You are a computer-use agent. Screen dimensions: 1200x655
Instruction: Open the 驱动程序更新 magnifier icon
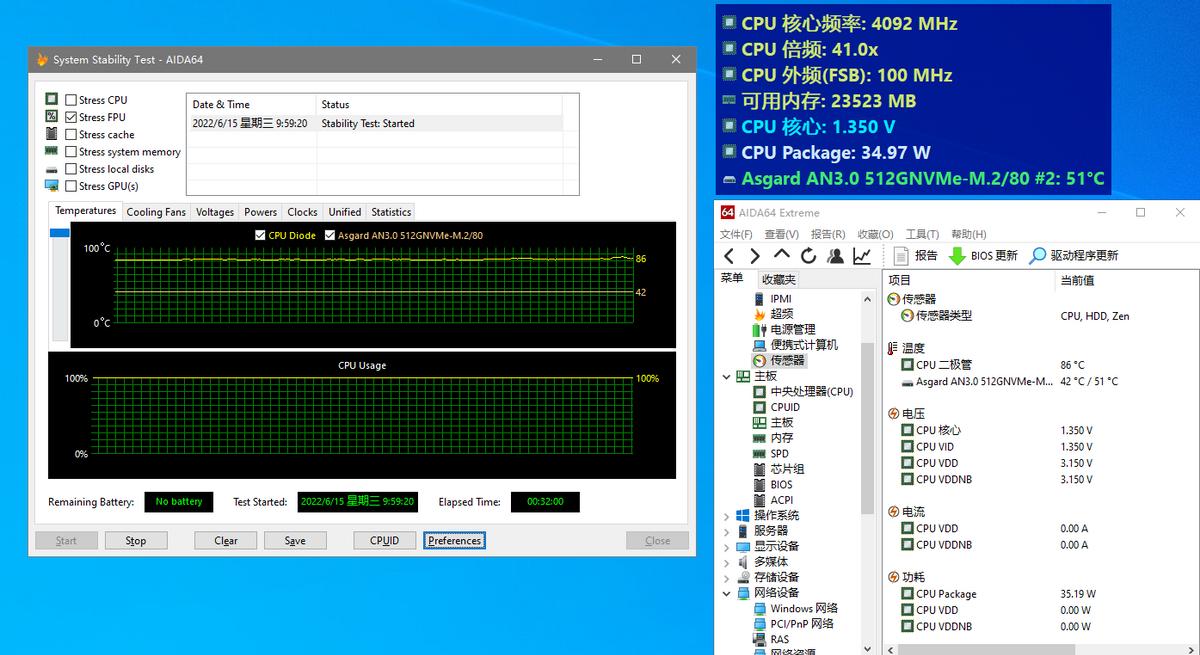click(1038, 256)
